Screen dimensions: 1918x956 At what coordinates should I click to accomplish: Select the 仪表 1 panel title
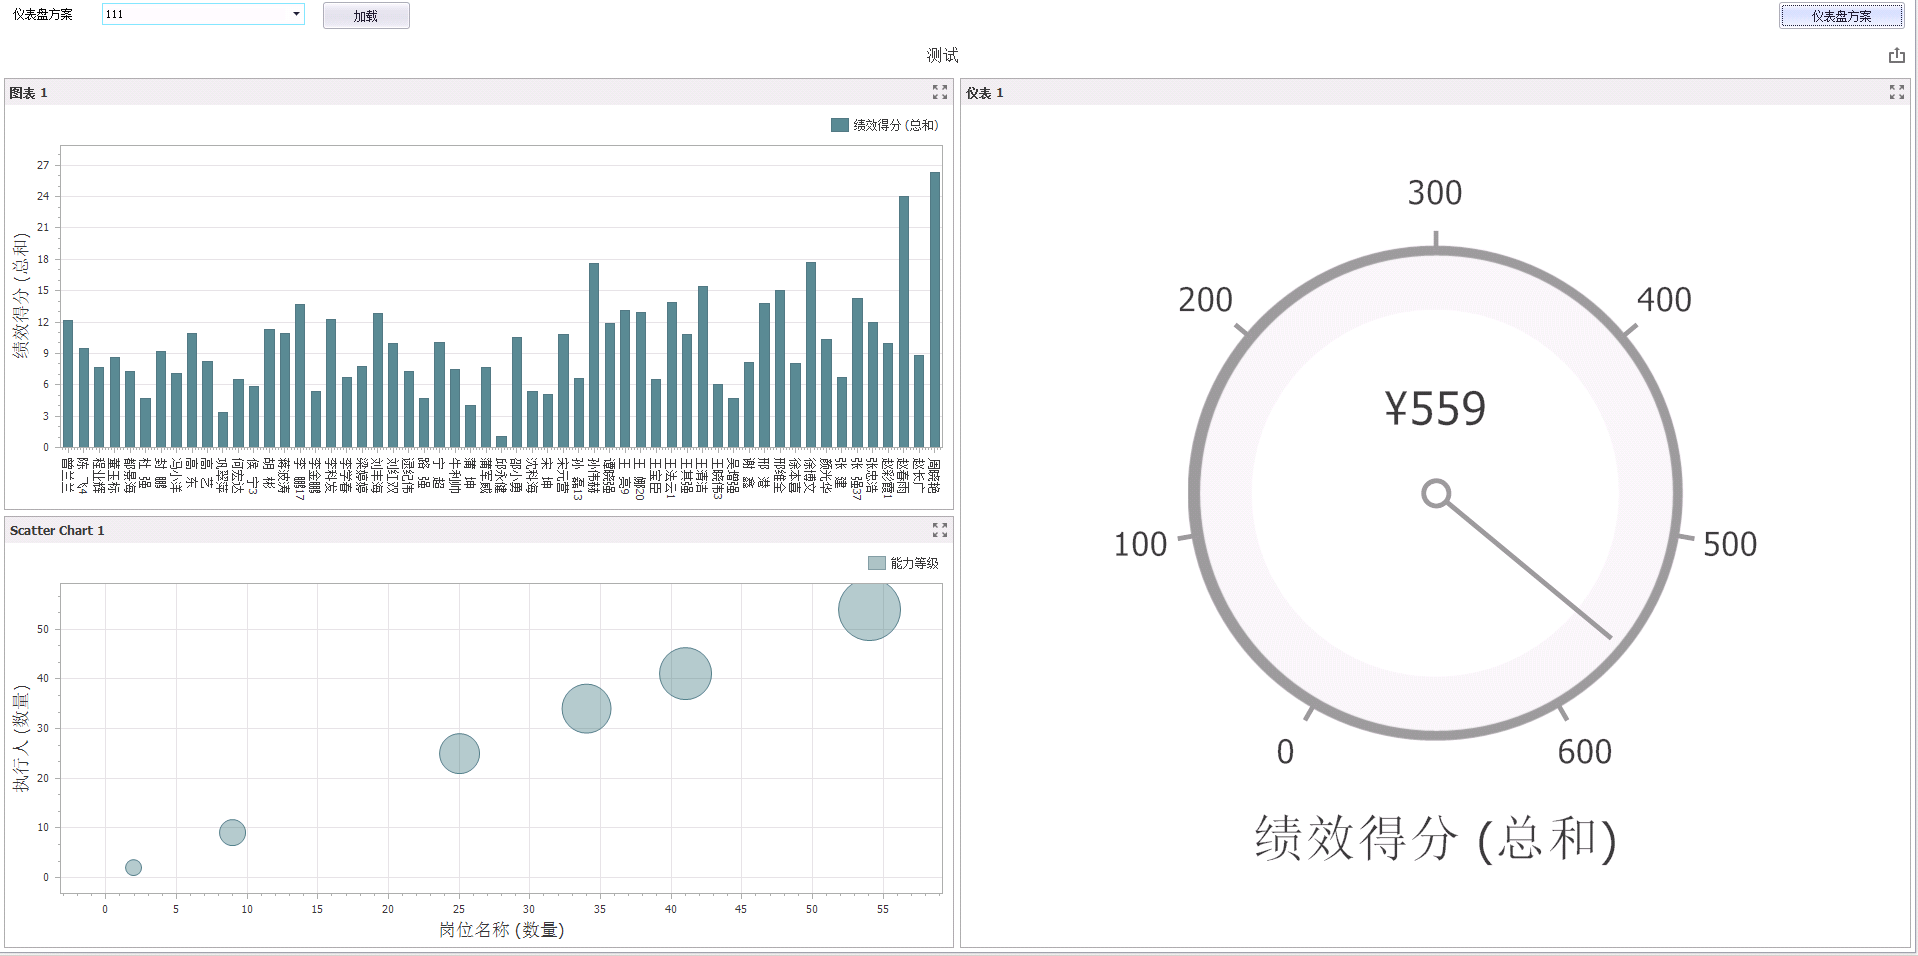[984, 93]
